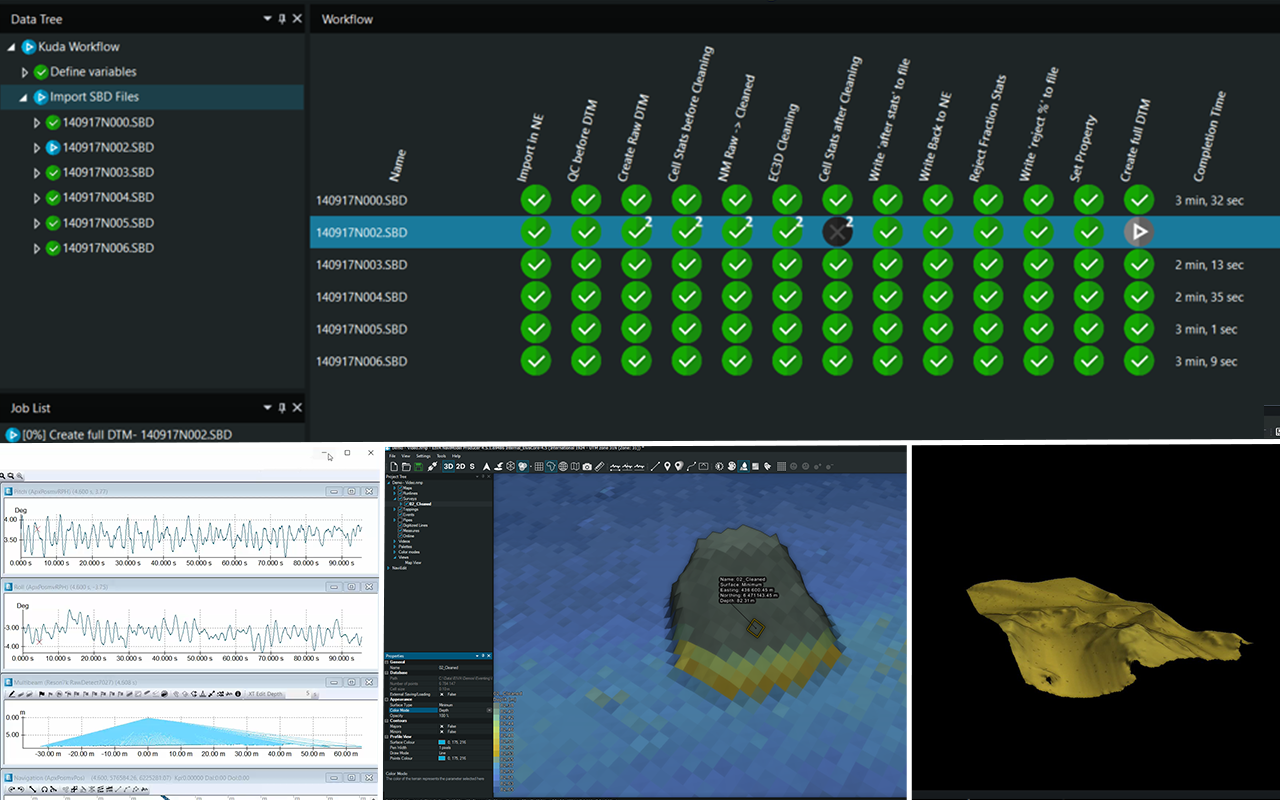The image size is (1280, 800).
Task: Click the 'Set Property' checkmark for 140917N006.SBD
Action: point(1088,361)
